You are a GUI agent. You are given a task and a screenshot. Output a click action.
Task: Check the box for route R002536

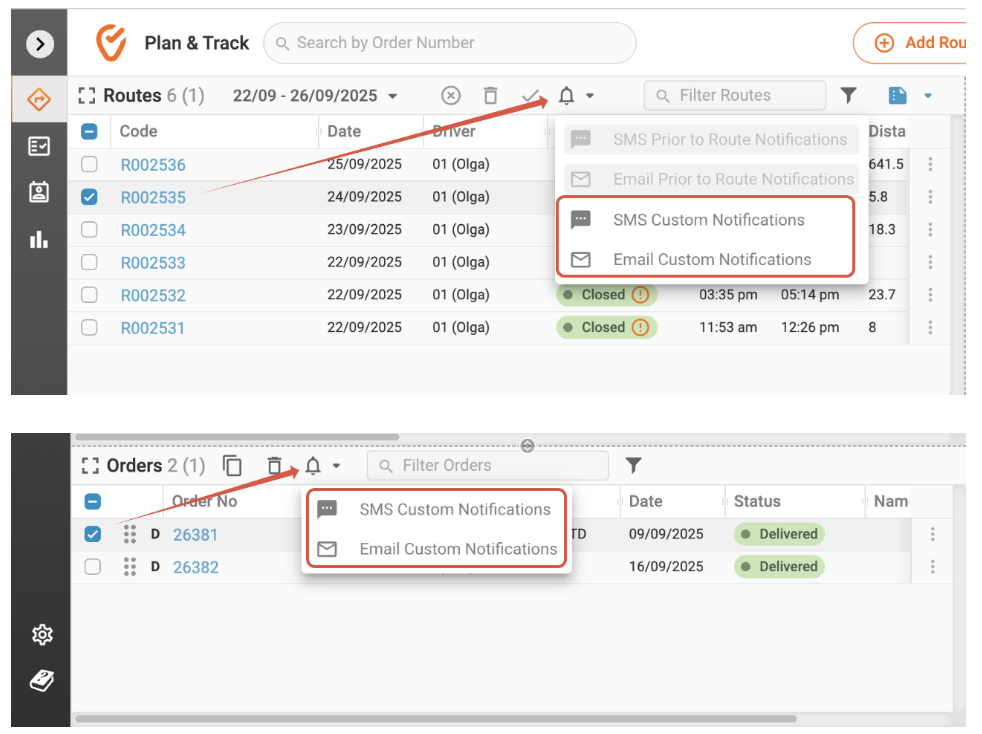point(90,164)
